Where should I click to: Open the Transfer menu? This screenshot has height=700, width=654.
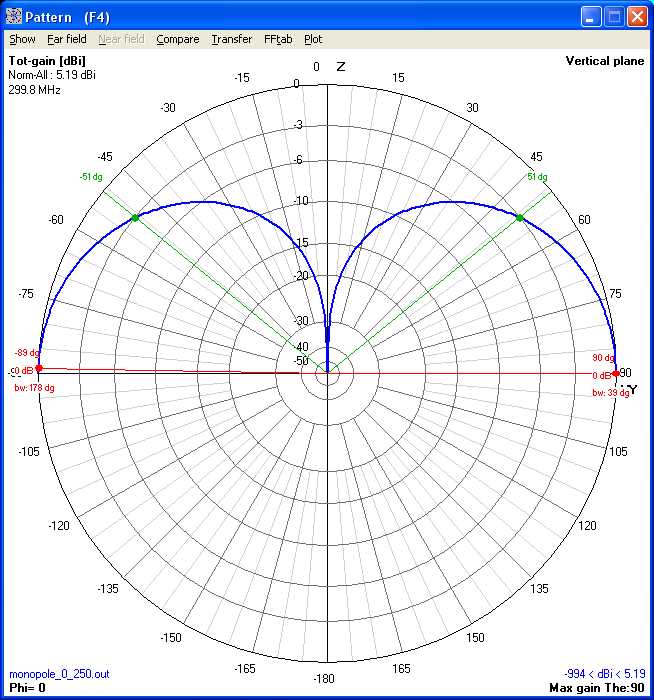pos(232,39)
